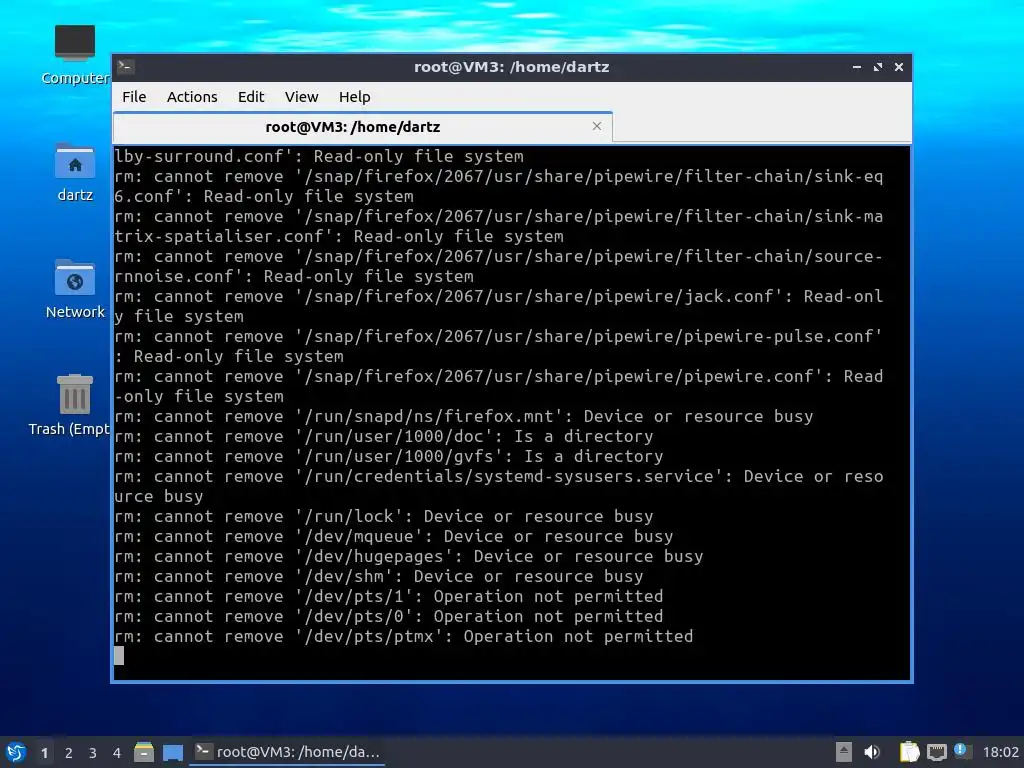Click the '/dev/pts/ptmx' error line

404,636
